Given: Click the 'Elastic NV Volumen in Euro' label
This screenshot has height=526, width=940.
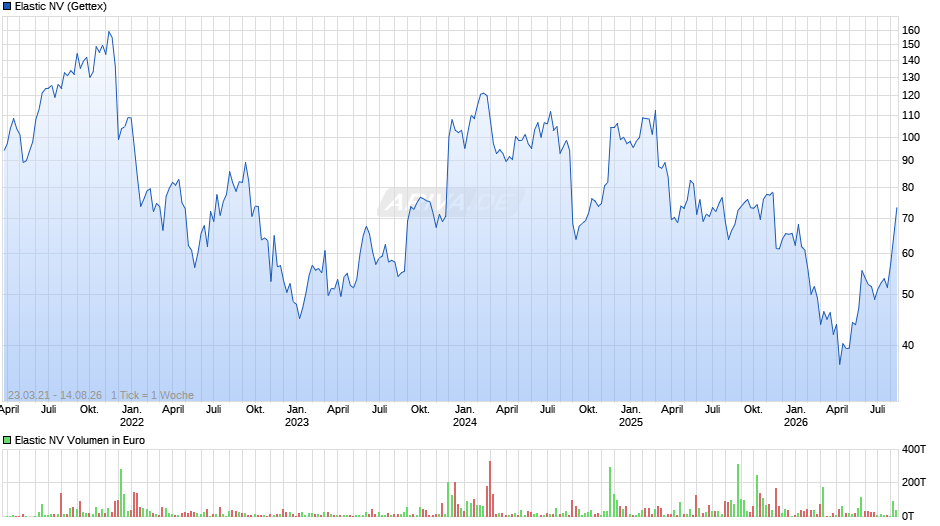Looking at the screenshot, I should 80,440.
